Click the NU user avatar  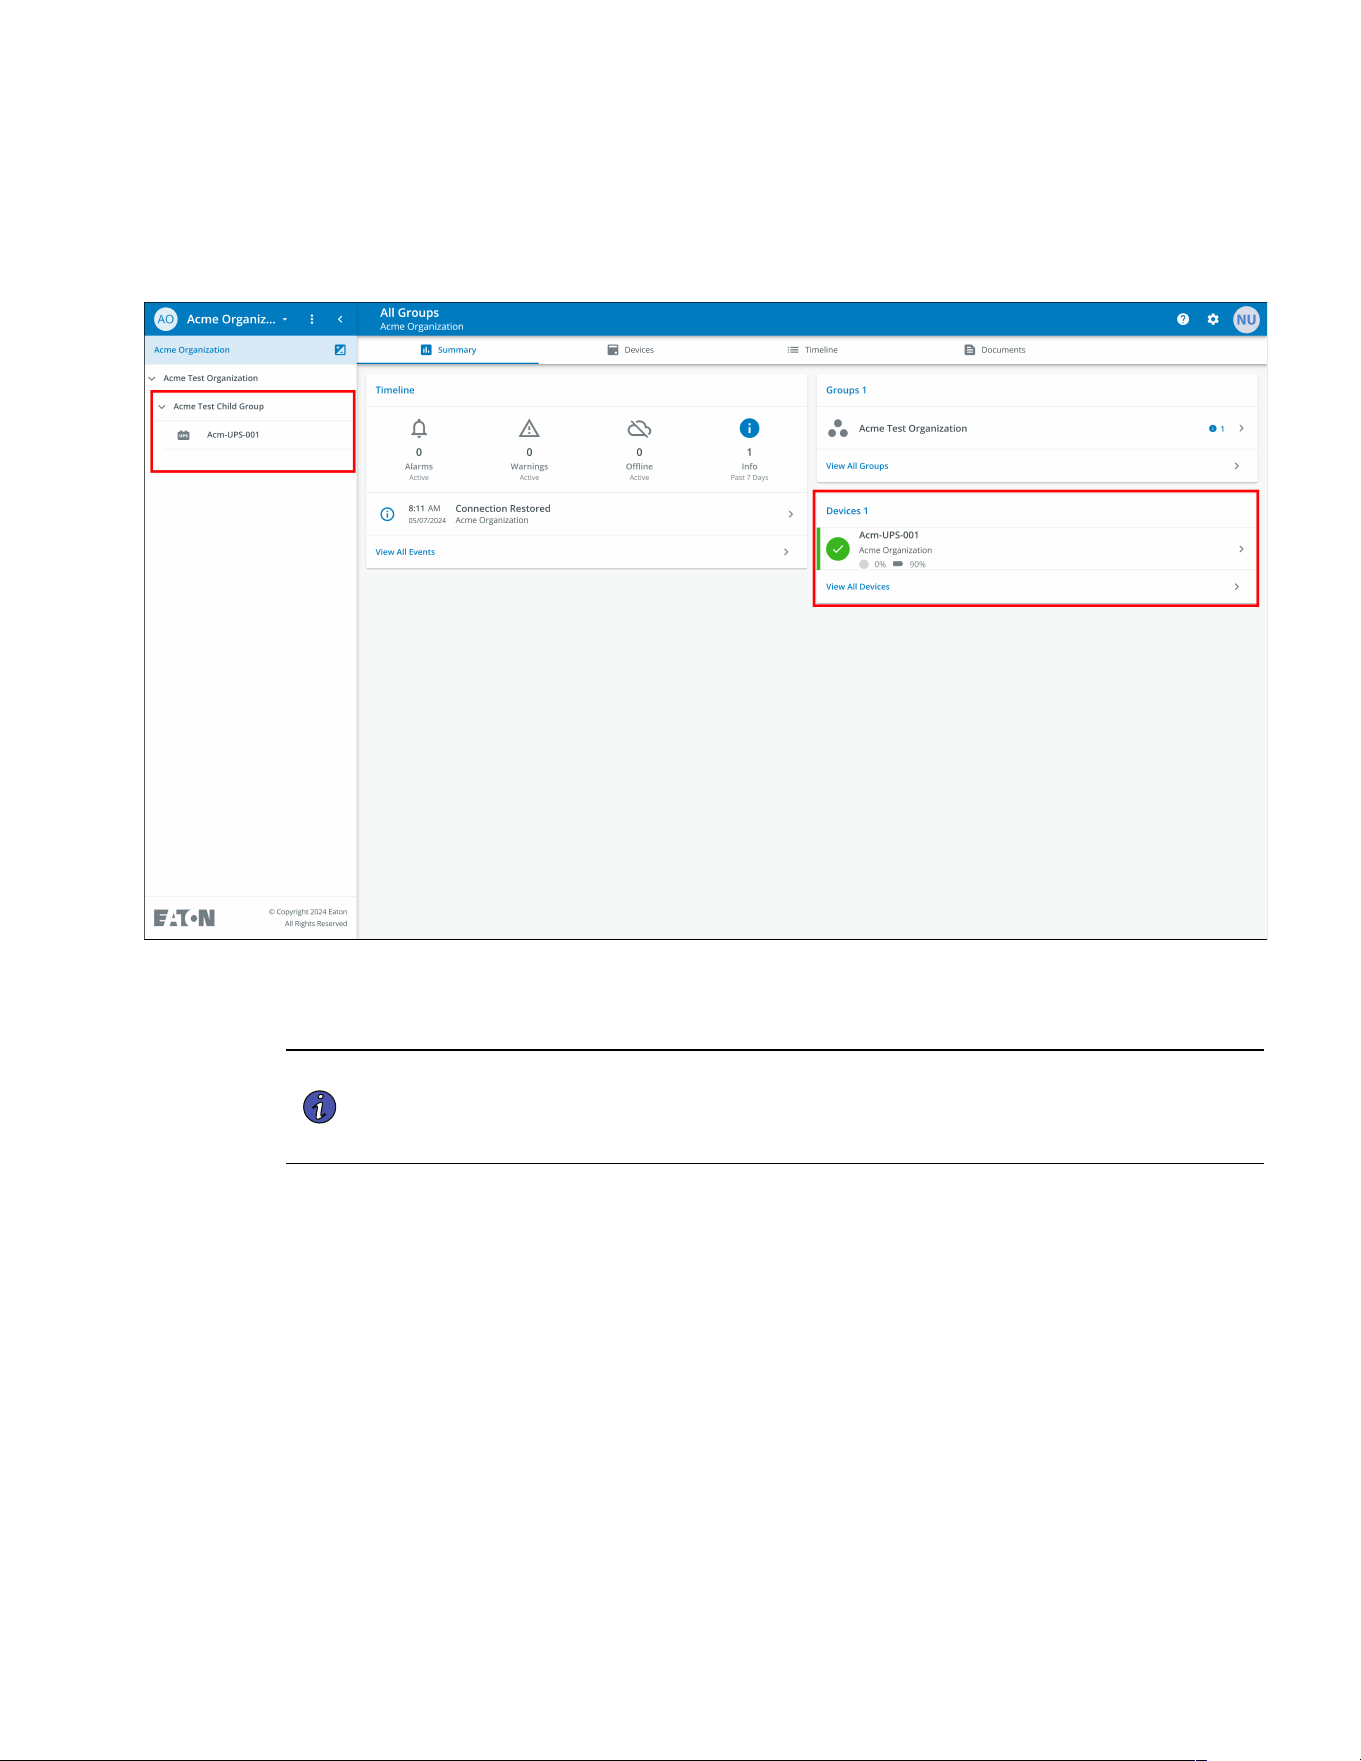pyautogui.click(x=1246, y=320)
